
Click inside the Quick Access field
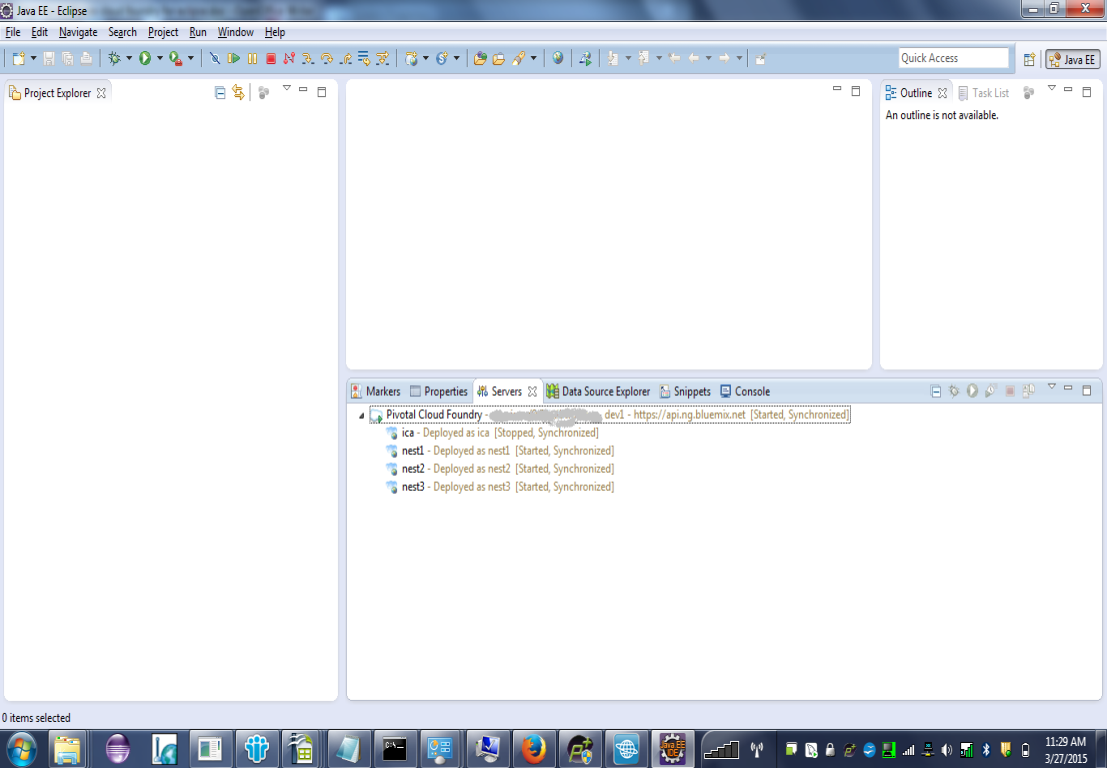click(x=952, y=57)
